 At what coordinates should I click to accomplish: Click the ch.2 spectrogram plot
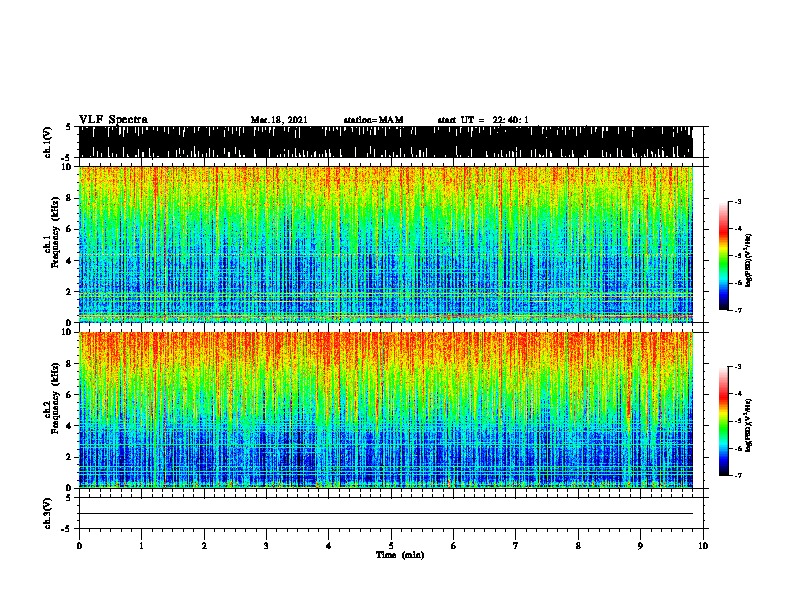tap(386, 410)
